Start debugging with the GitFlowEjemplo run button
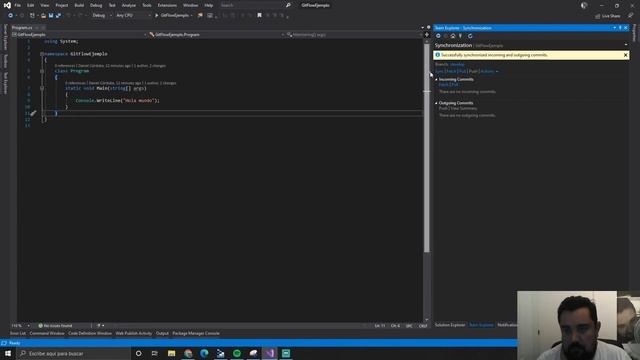 172,16
